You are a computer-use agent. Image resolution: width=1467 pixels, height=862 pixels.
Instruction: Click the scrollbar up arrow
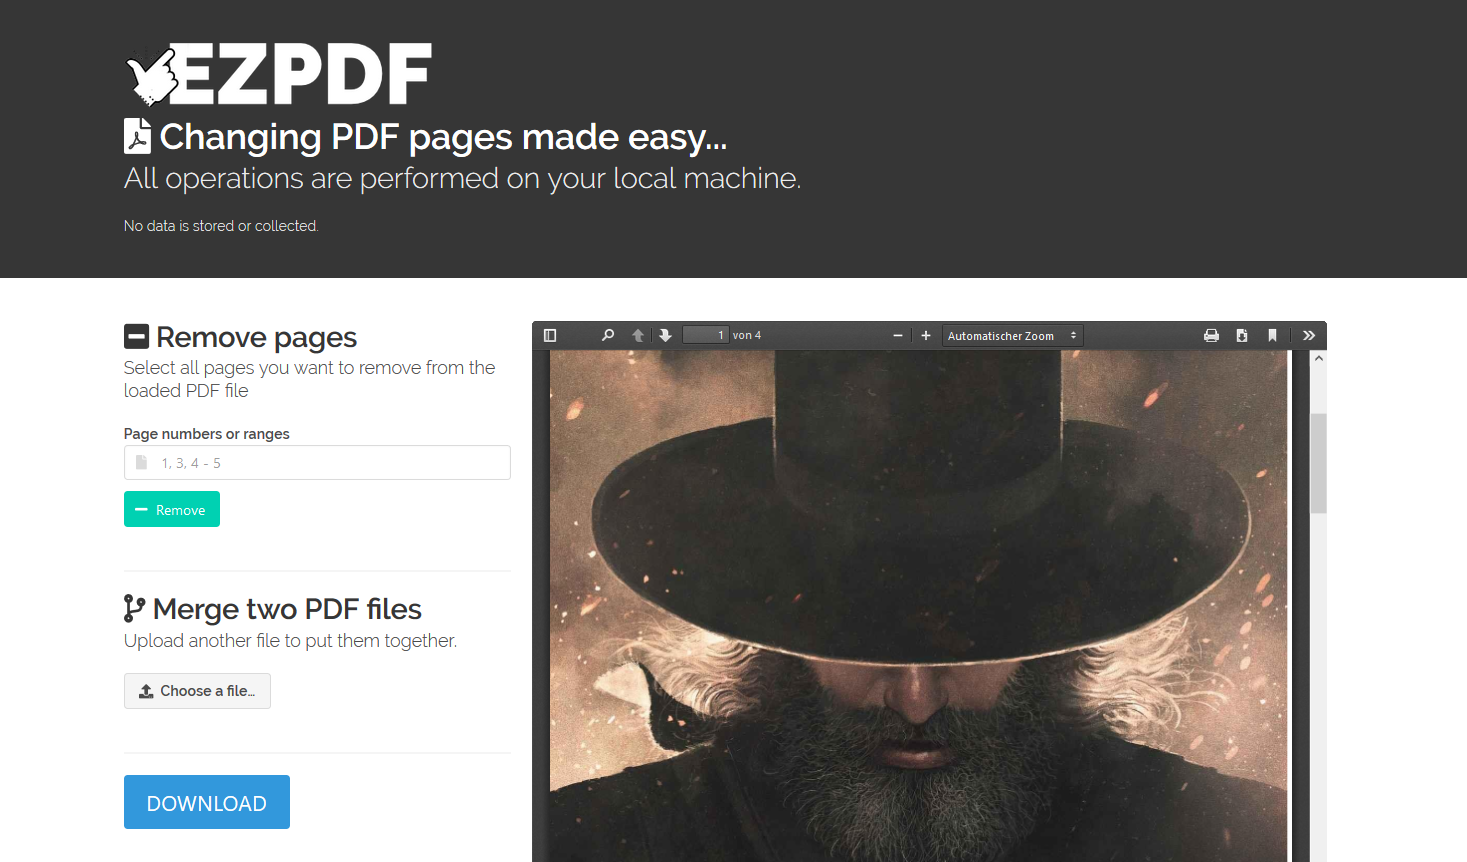[x=1318, y=358]
